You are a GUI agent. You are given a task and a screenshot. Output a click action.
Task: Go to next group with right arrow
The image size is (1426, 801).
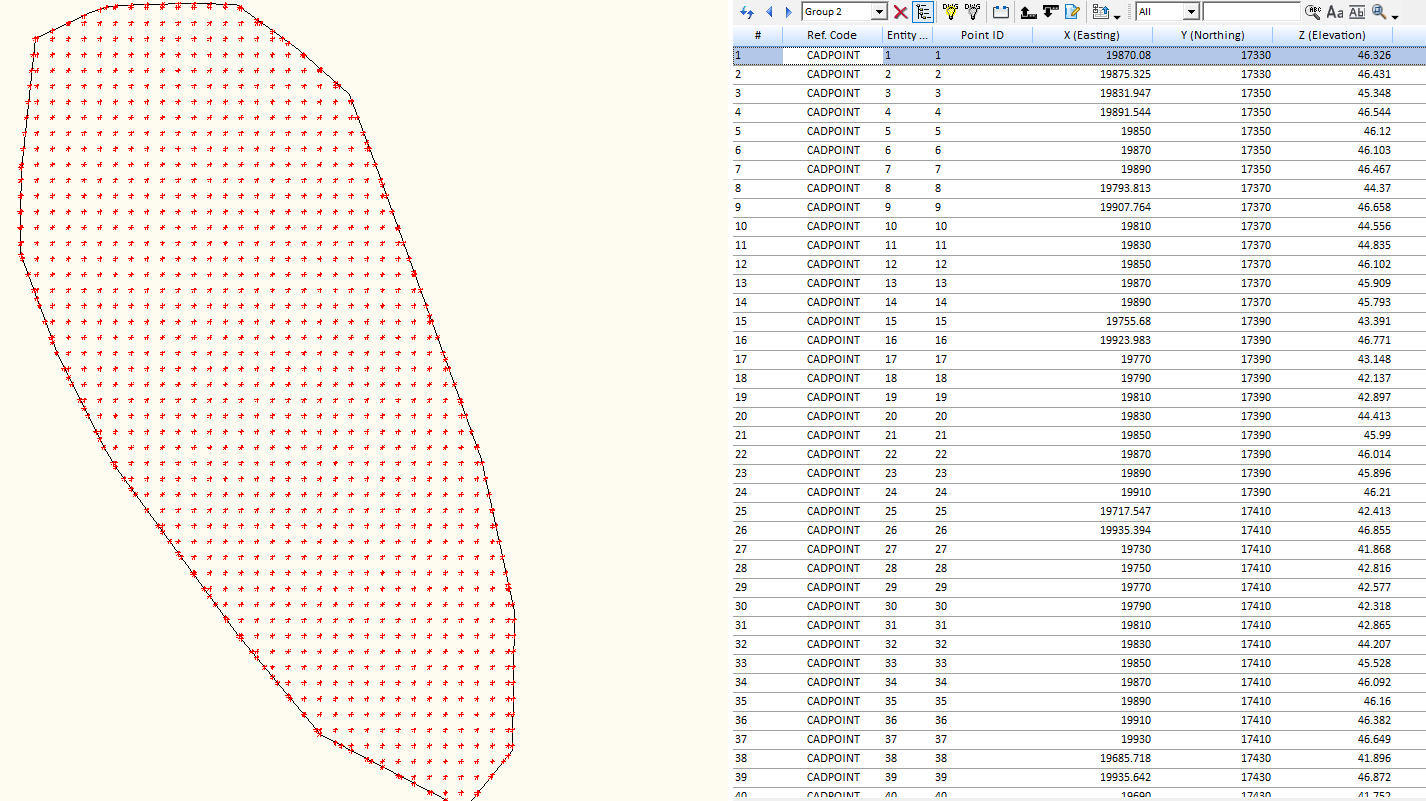click(788, 12)
